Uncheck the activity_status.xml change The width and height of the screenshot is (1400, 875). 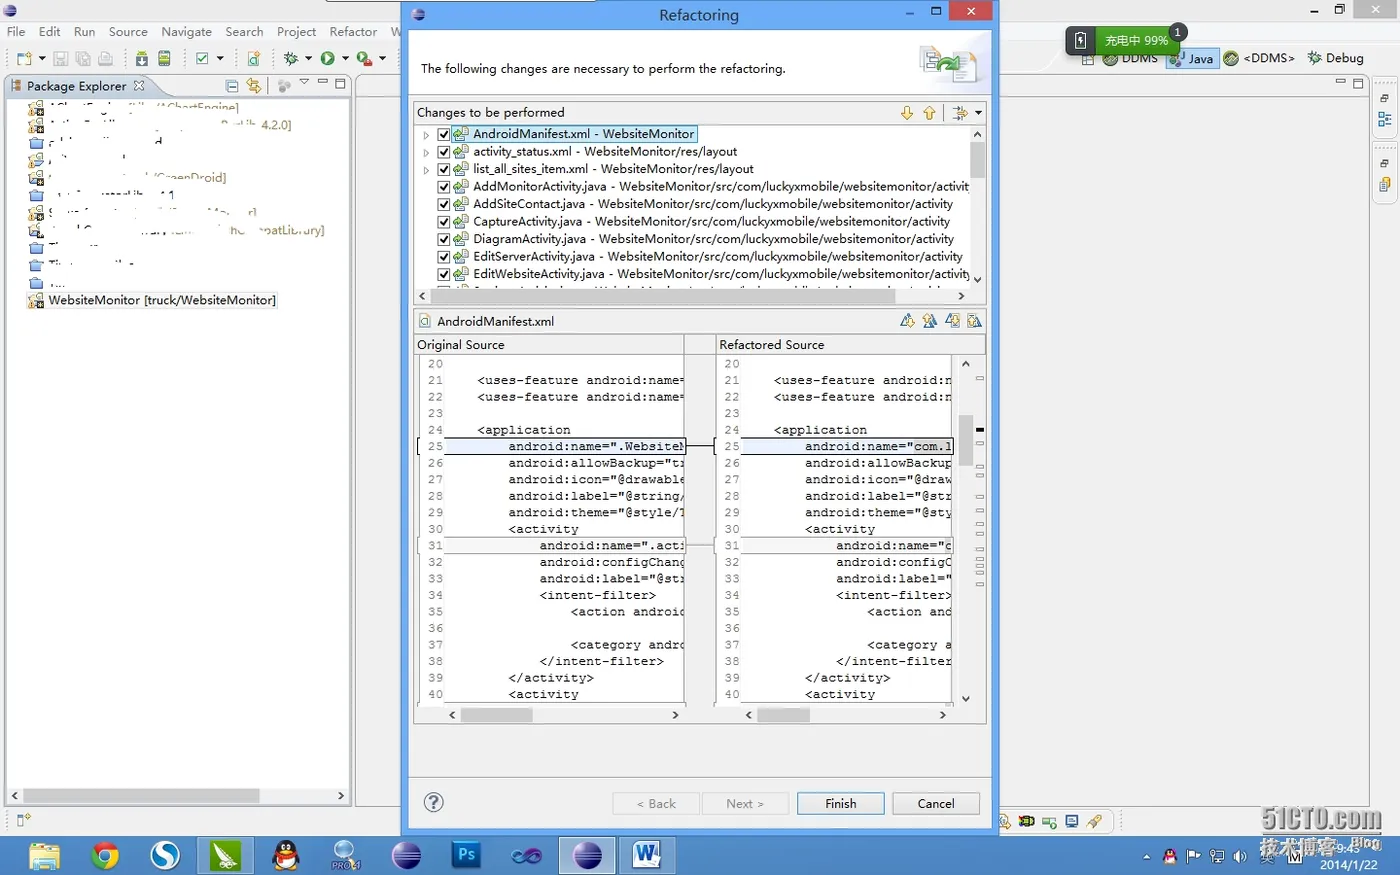point(444,152)
